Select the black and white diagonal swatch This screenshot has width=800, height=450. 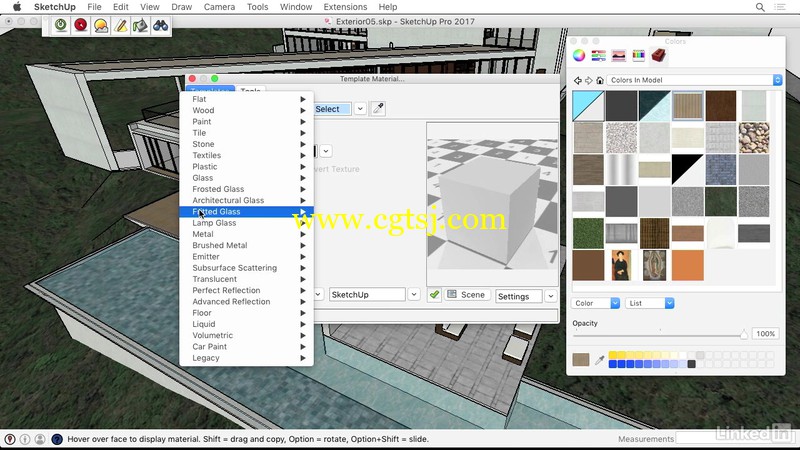coord(687,169)
